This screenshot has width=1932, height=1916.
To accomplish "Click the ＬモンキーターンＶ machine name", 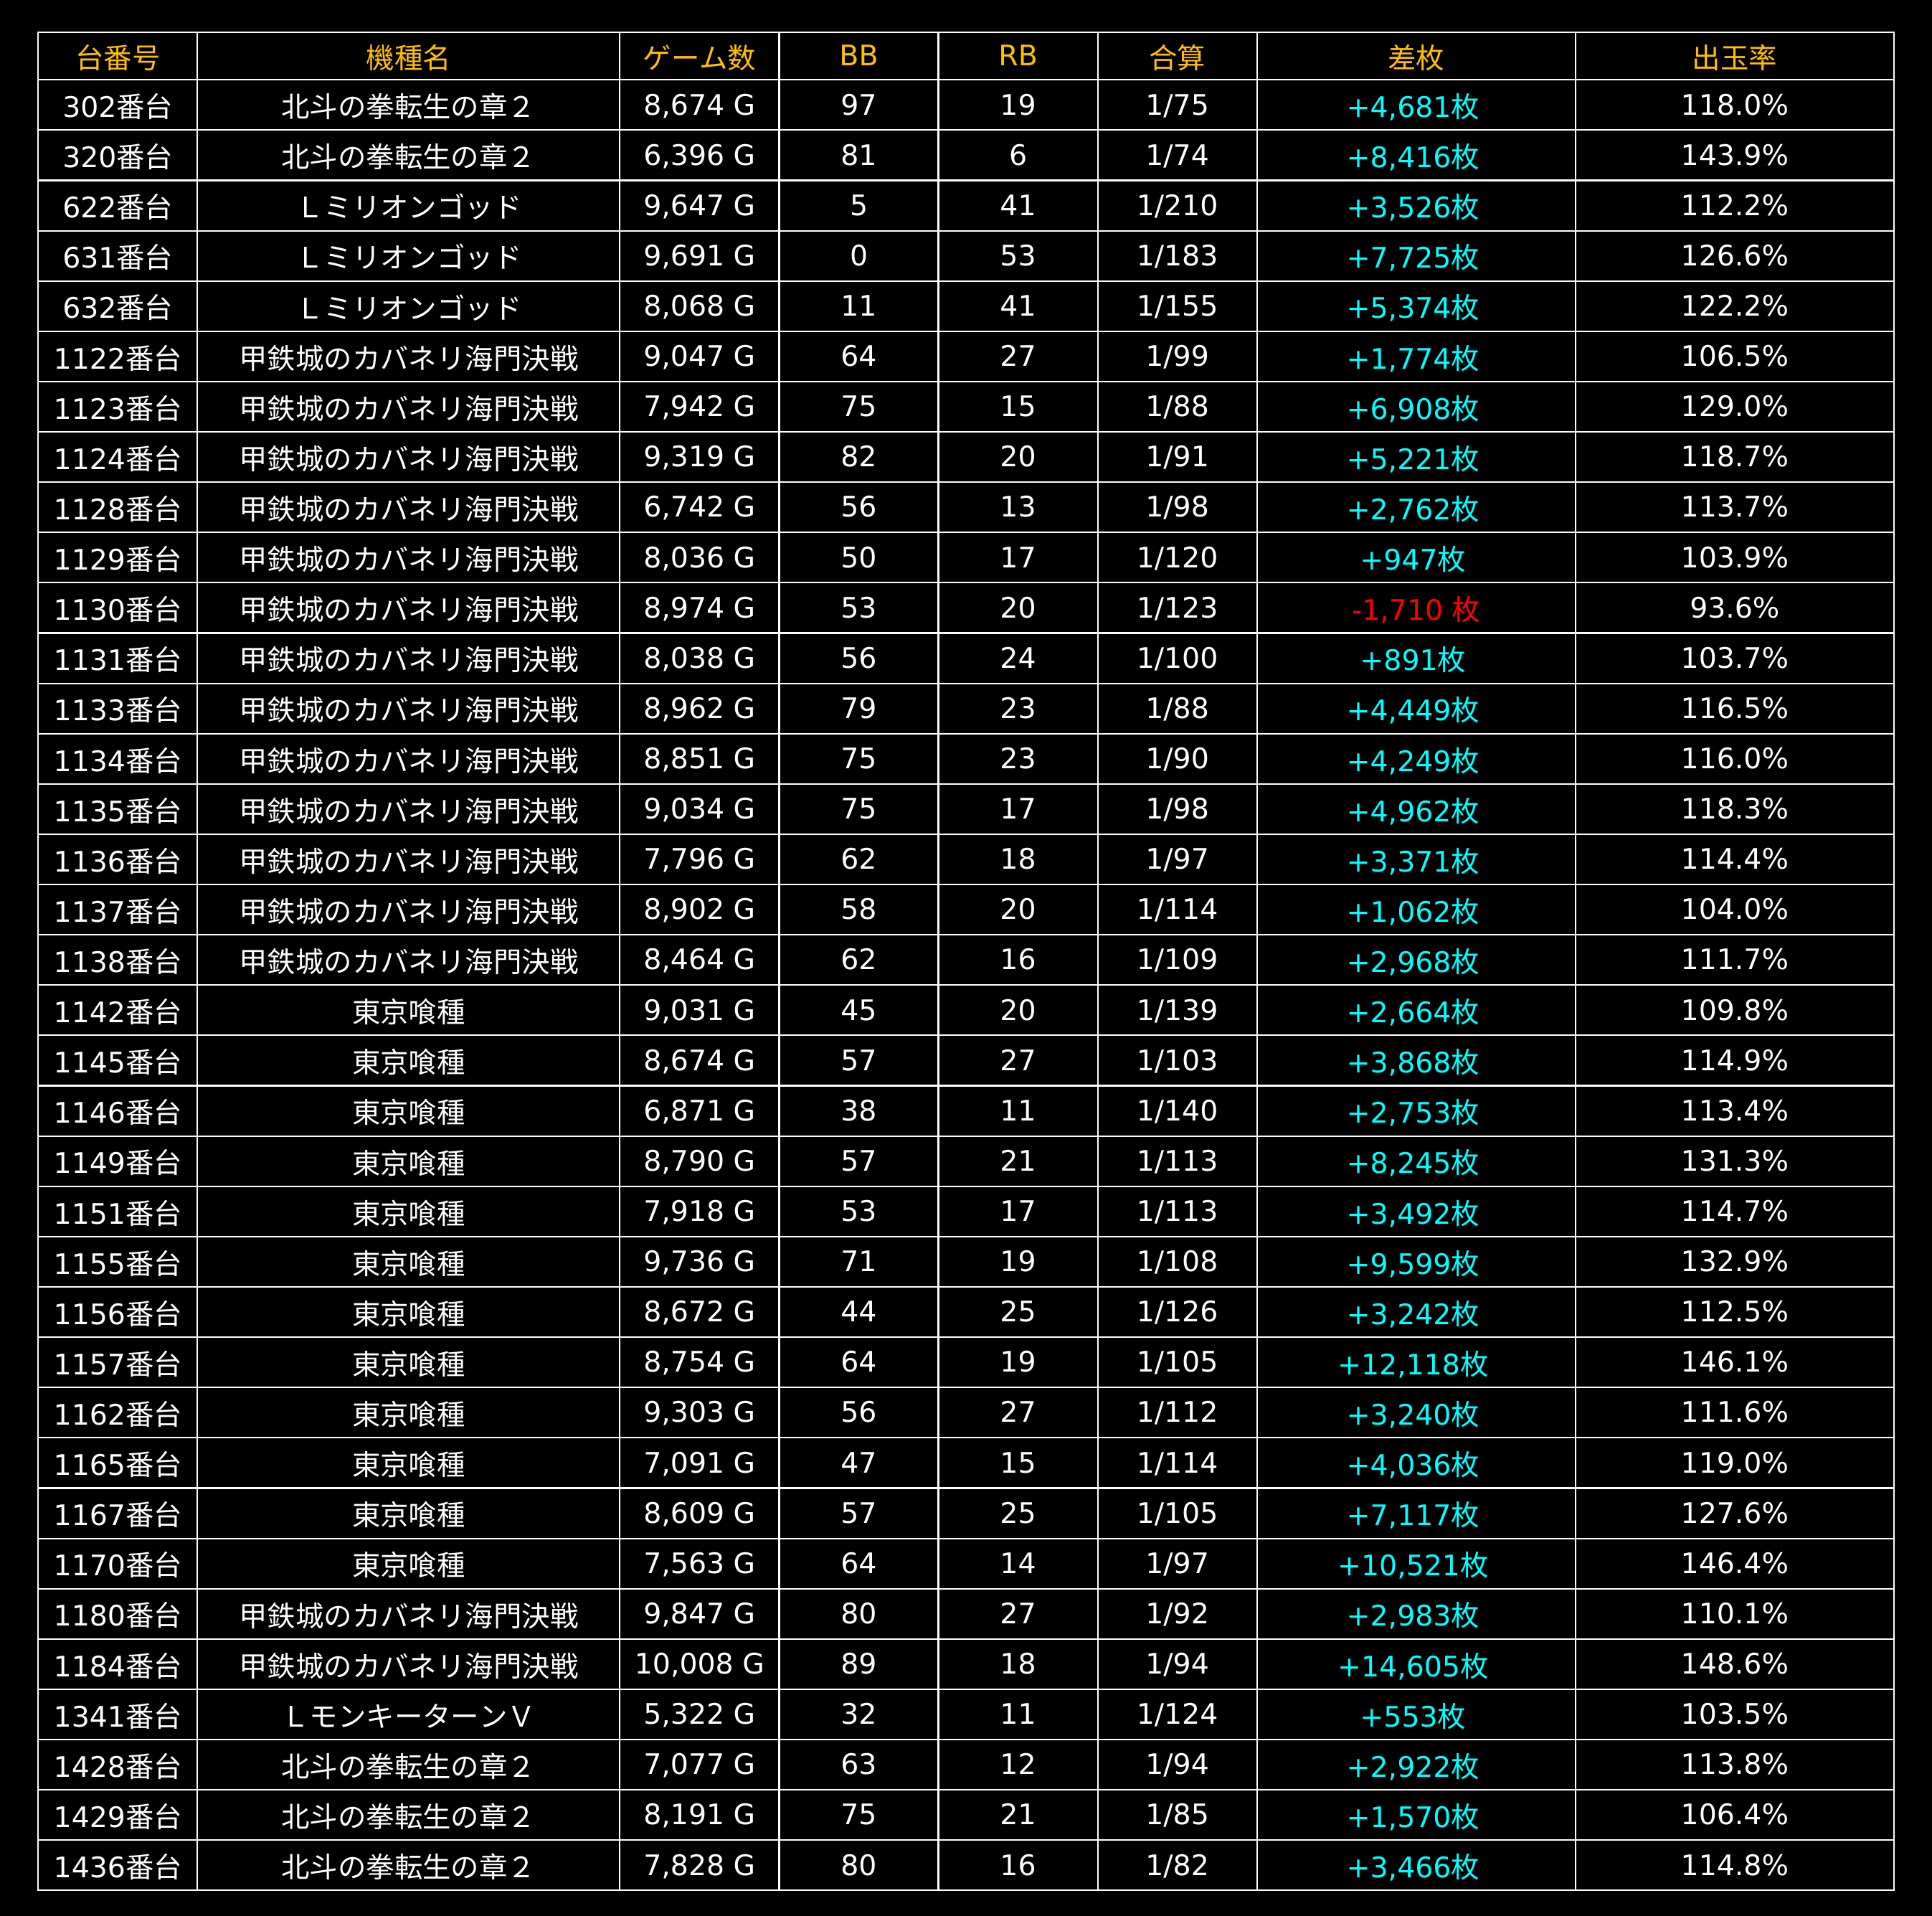I will (x=408, y=1715).
